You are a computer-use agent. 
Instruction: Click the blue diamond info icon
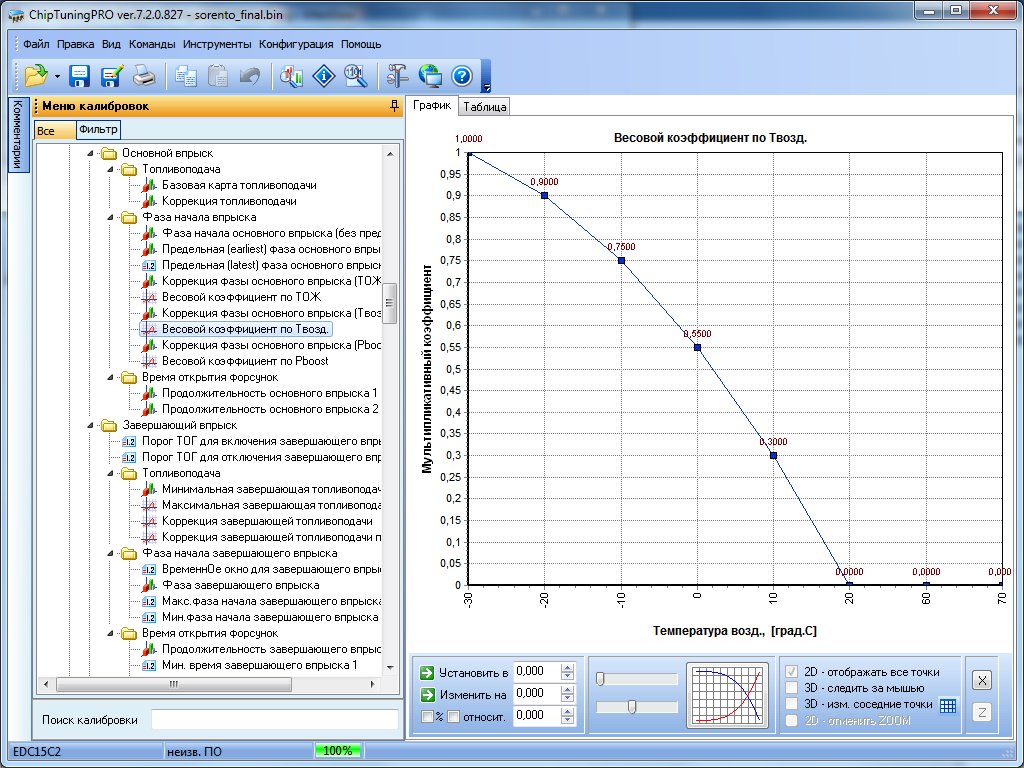click(x=323, y=75)
